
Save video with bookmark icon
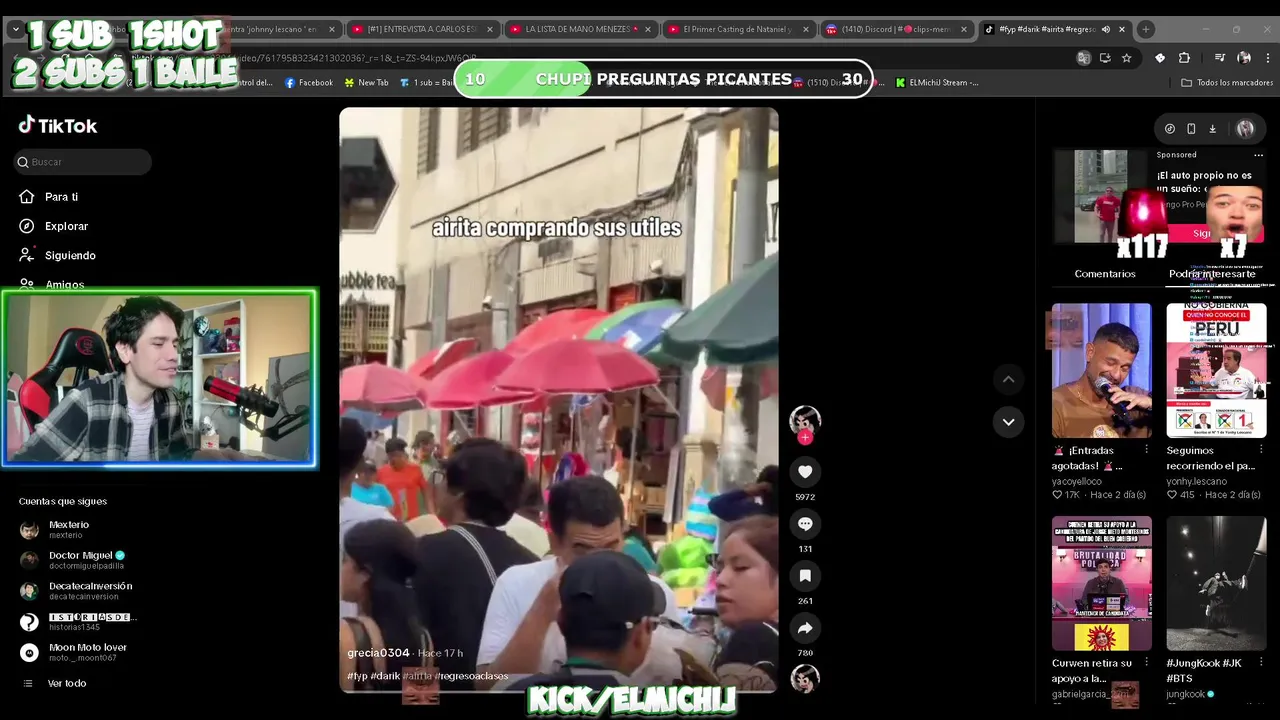pyautogui.click(x=805, y=575)
